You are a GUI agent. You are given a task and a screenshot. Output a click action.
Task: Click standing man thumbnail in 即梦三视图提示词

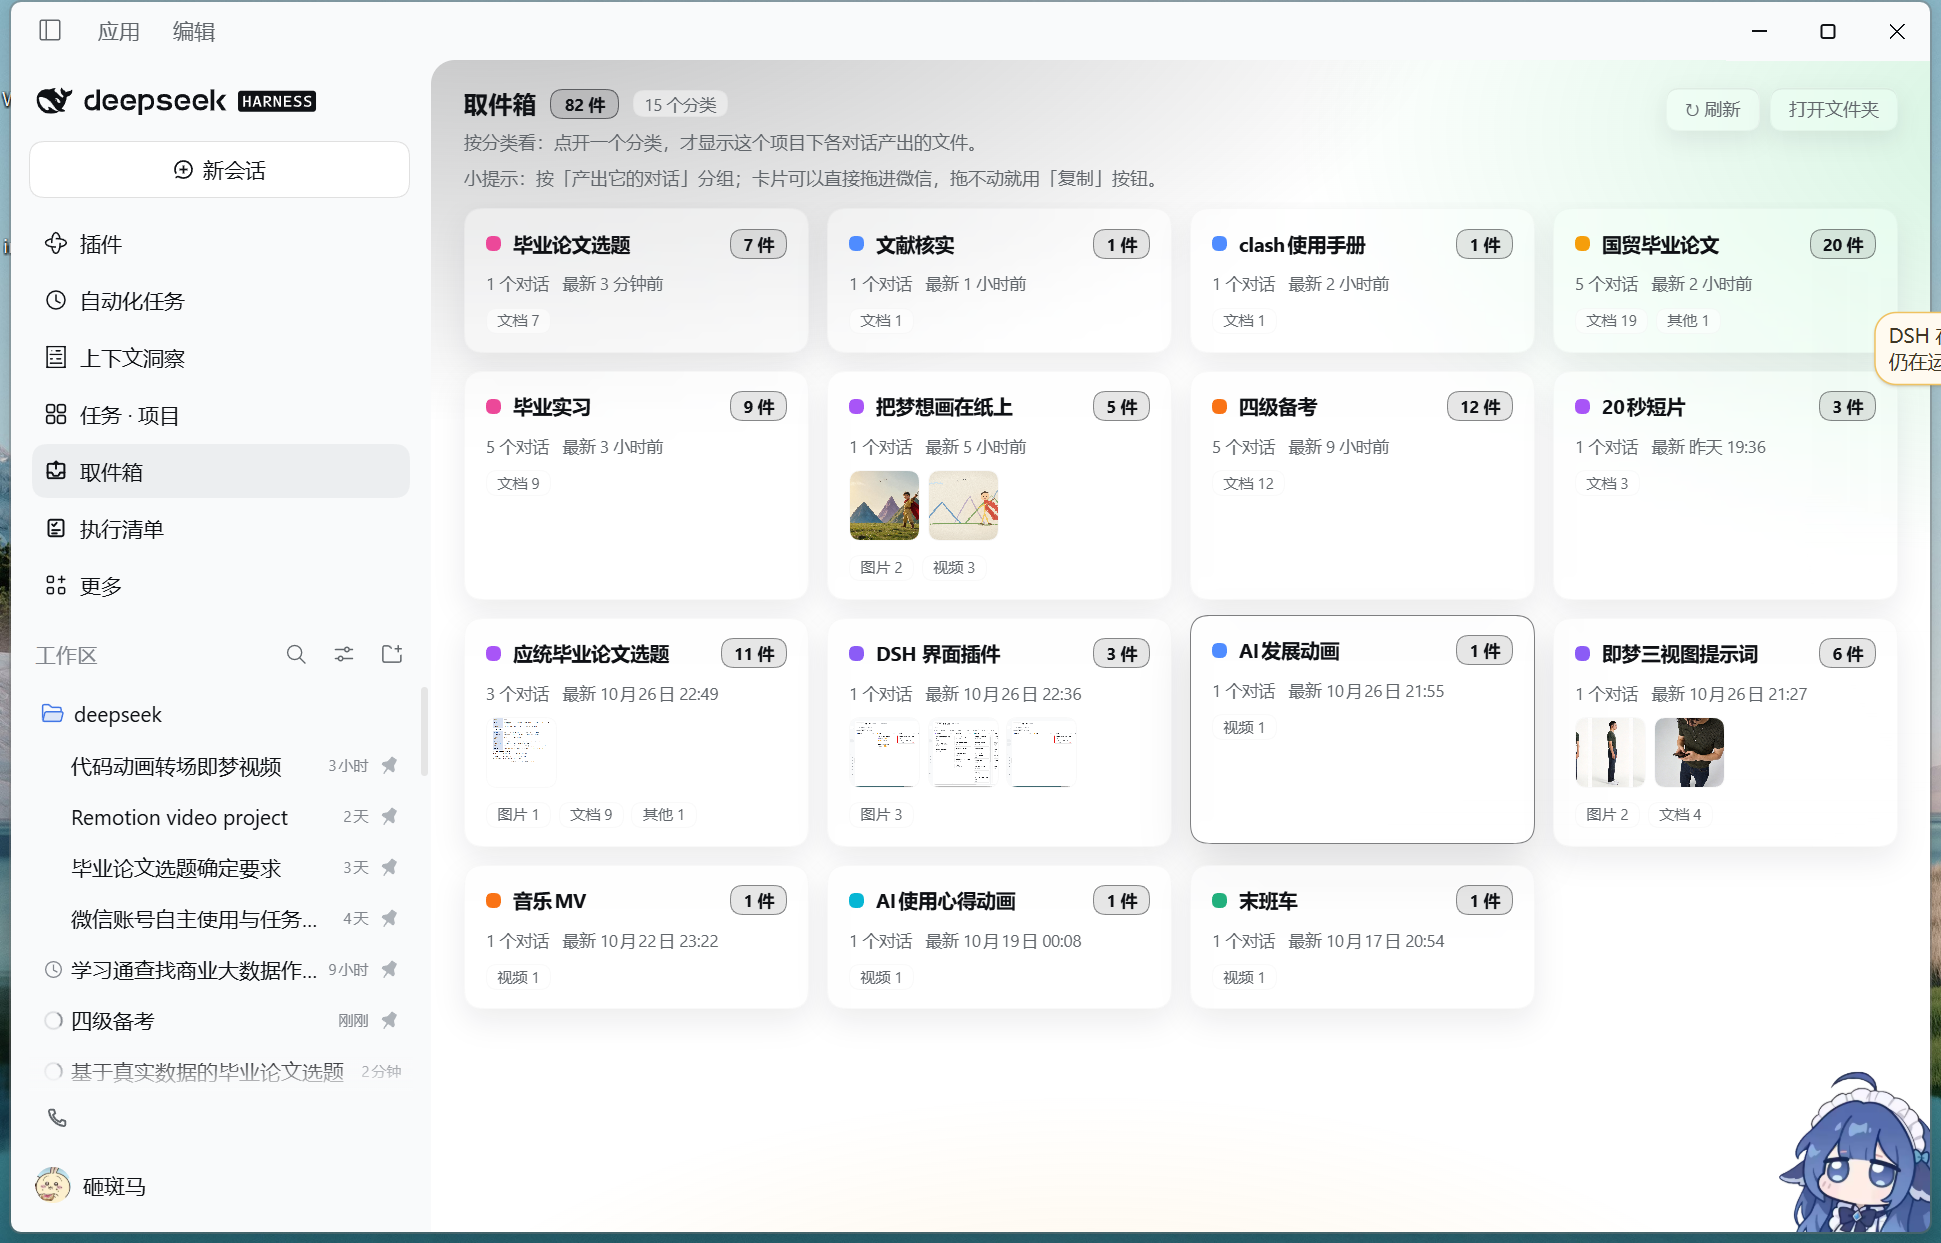coord(1610,752)
